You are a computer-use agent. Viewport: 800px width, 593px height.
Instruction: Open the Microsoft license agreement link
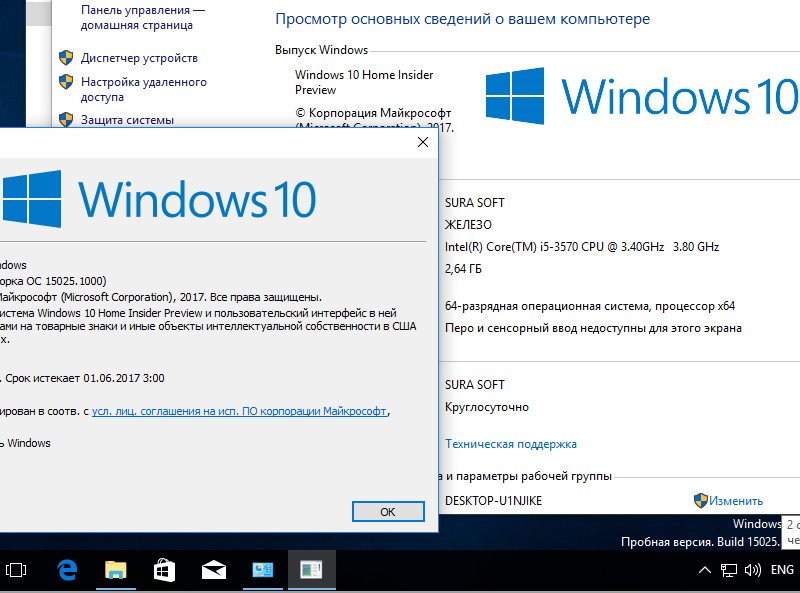click(x=239, y=411)
